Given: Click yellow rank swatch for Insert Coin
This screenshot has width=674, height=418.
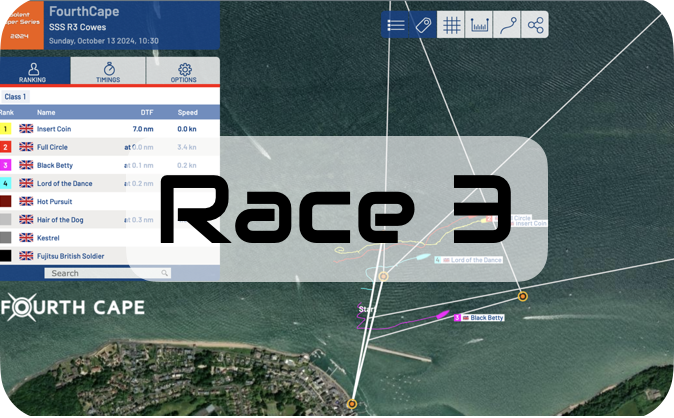Looking at the screenshot, I should pos(6,129).
